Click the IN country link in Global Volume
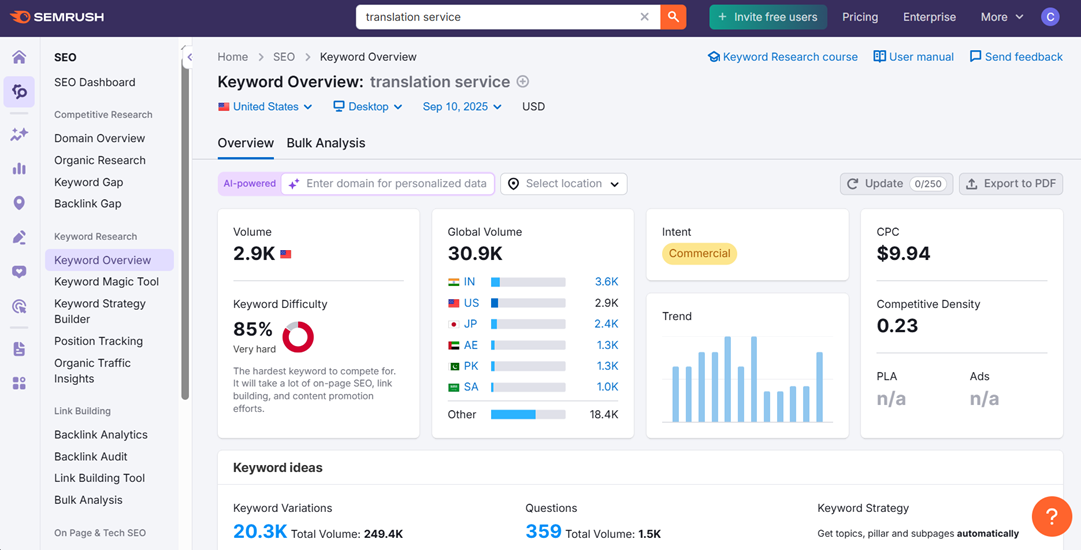Viewport: 1081px width, 550px height. coord(469,282)
